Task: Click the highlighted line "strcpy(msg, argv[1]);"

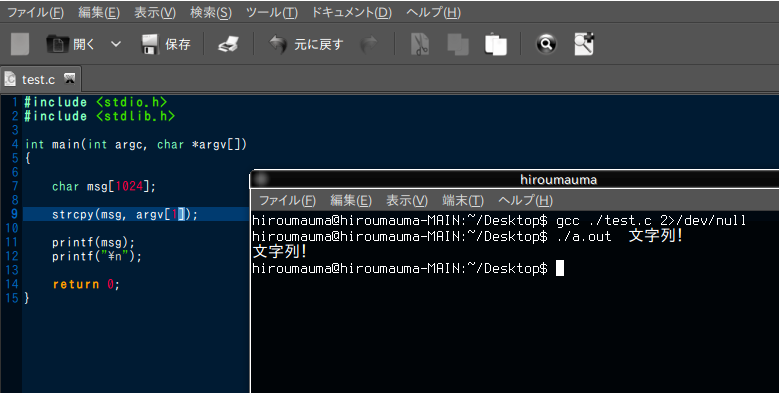Action: point(125,214)
